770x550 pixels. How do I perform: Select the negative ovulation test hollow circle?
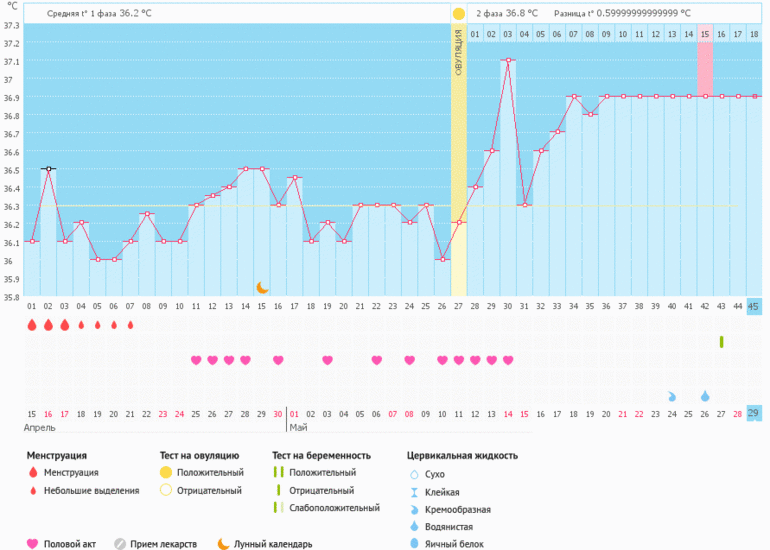[x=166, y=491]
